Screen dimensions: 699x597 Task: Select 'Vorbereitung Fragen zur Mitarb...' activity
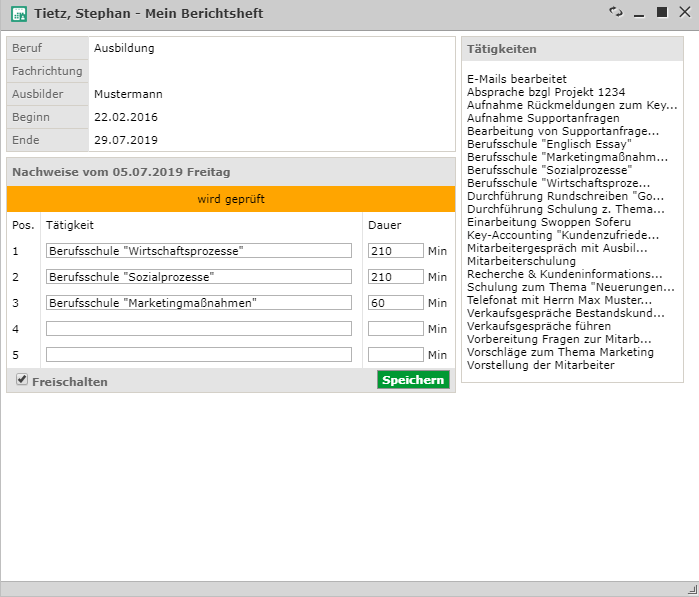point(559,338)
